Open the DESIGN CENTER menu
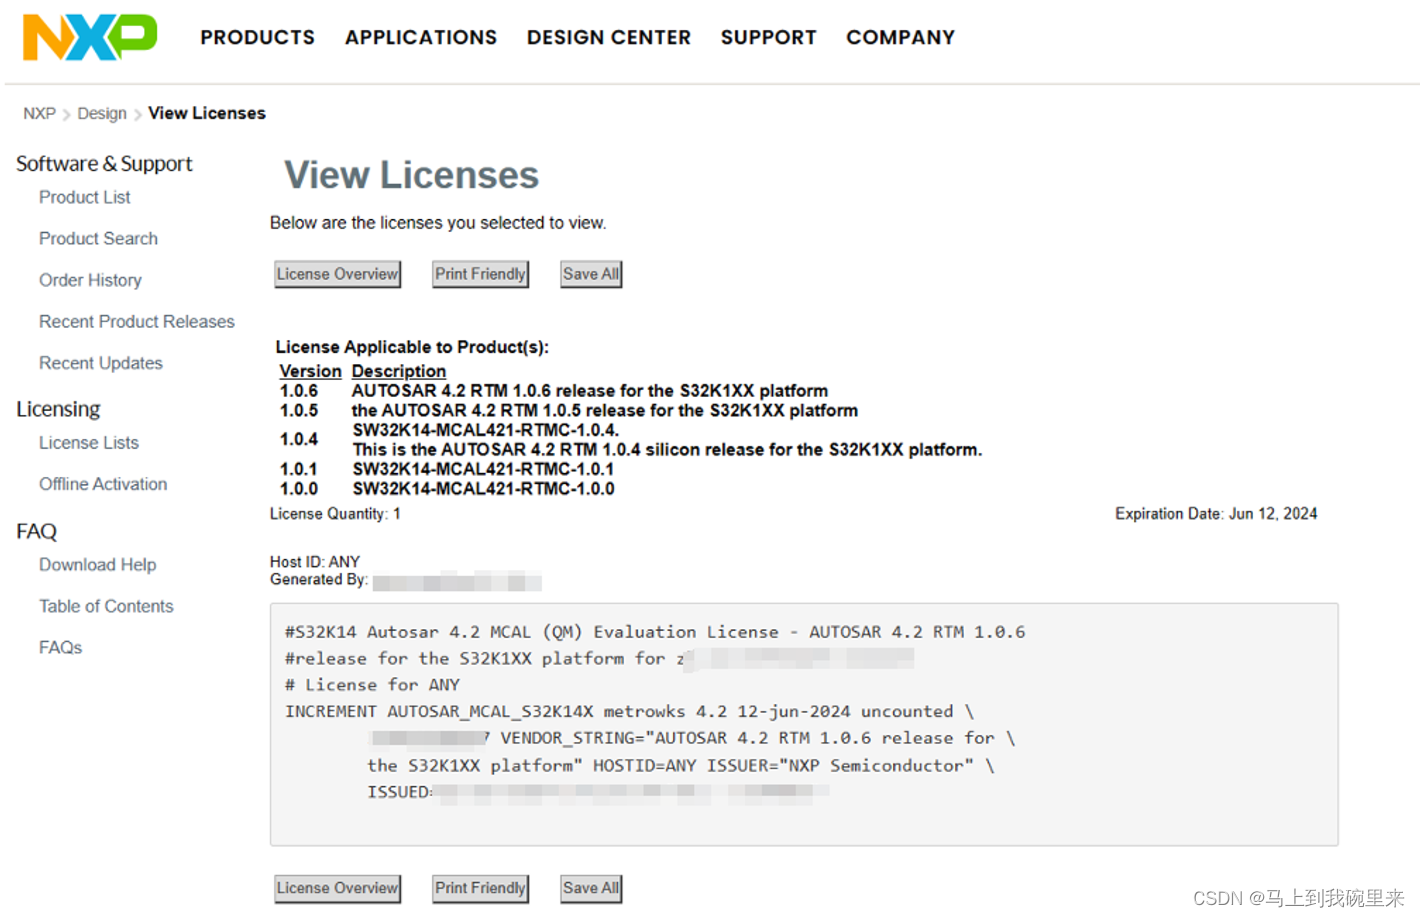Viewport: 1420px width, 917px height. [609, 37]
